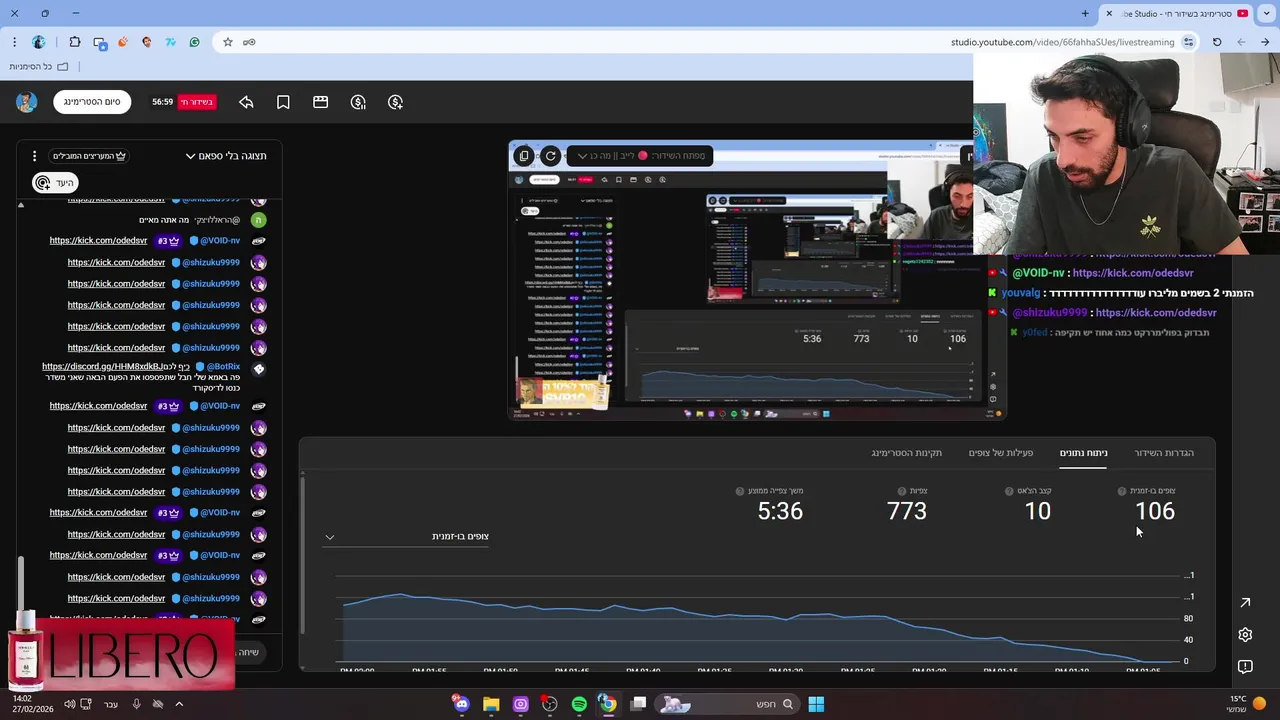Screen dimensions: 1280x720
Task: Open all bookmarks folder כל הסימניות
Action: tap(38, 67)
